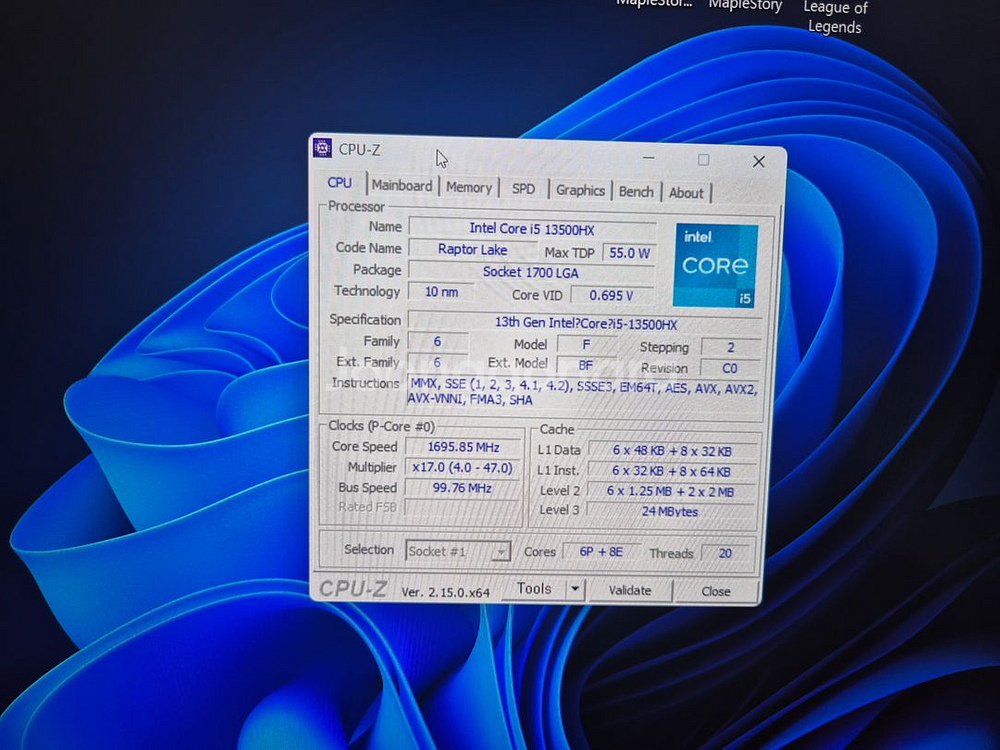Click the Revision value C0
The image size is (1000, 750).
(730, 368)
